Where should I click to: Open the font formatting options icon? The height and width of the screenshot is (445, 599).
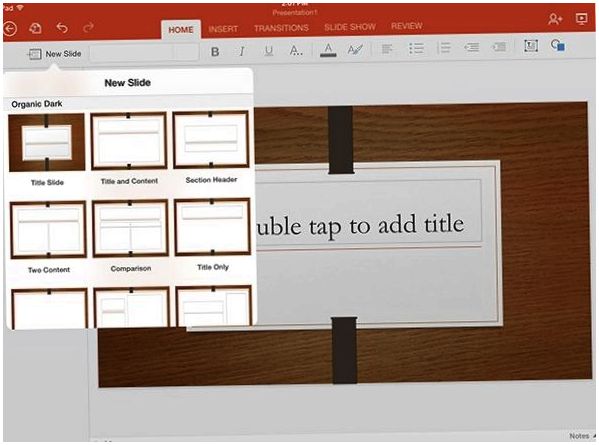coord(296,50)
